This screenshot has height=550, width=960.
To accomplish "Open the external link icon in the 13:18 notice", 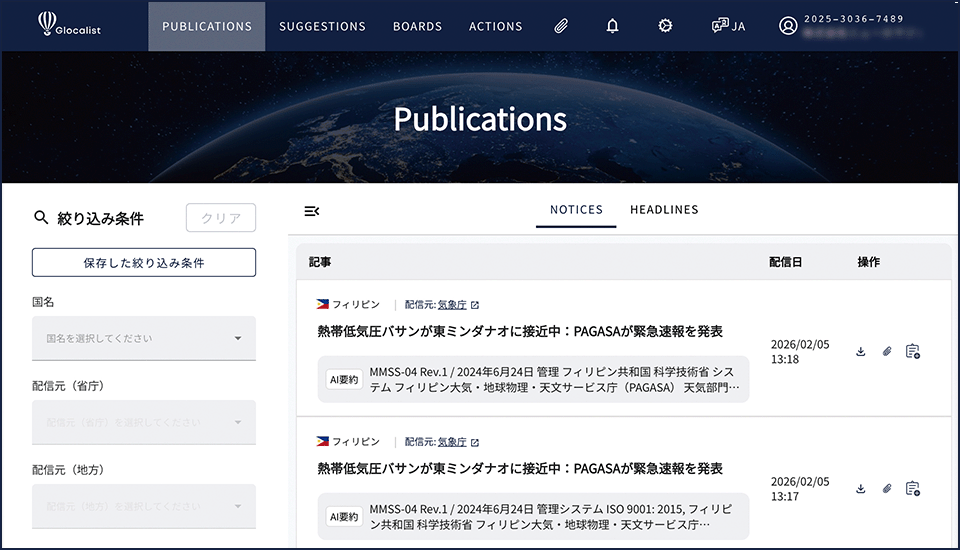I will tap(475, 305).
